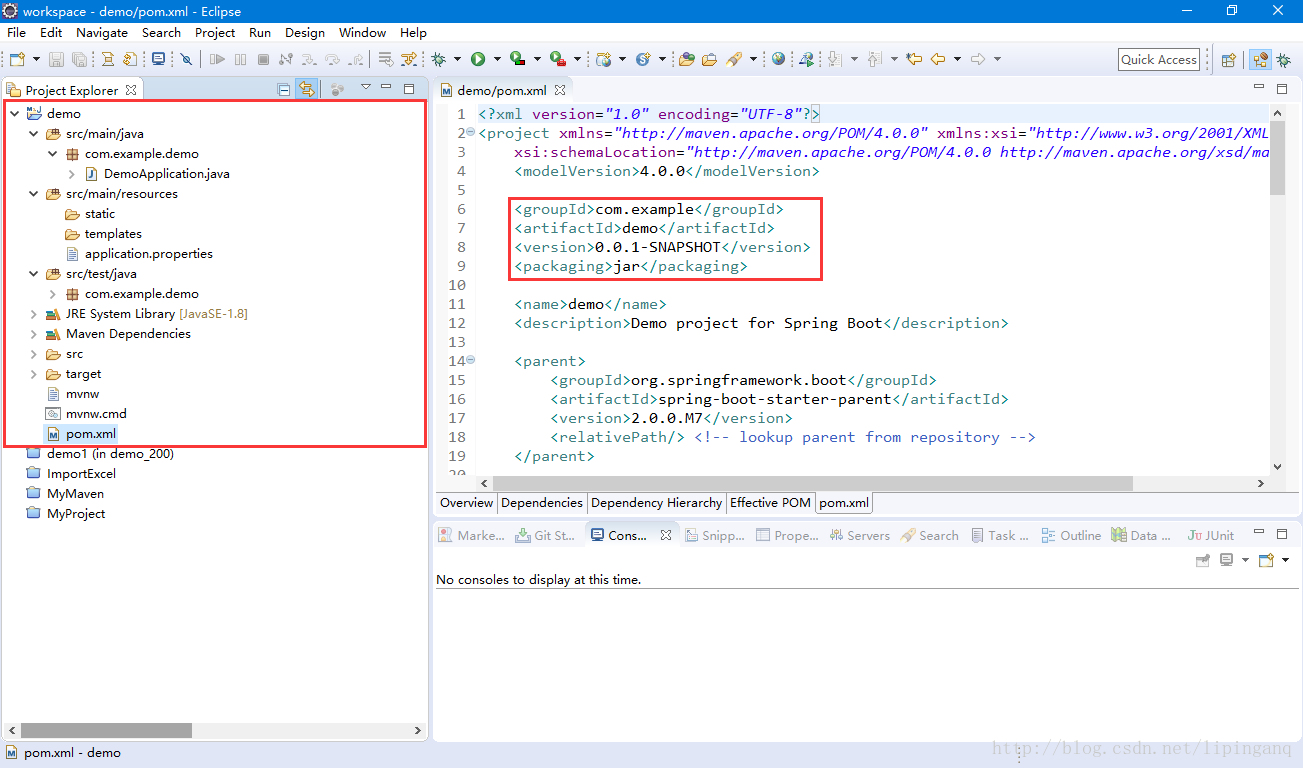Click the green Run icon

pos(478,60)
